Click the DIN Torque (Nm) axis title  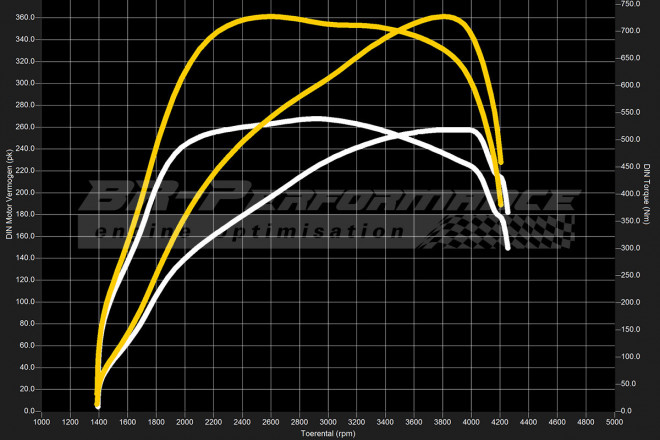coord(648,200)
